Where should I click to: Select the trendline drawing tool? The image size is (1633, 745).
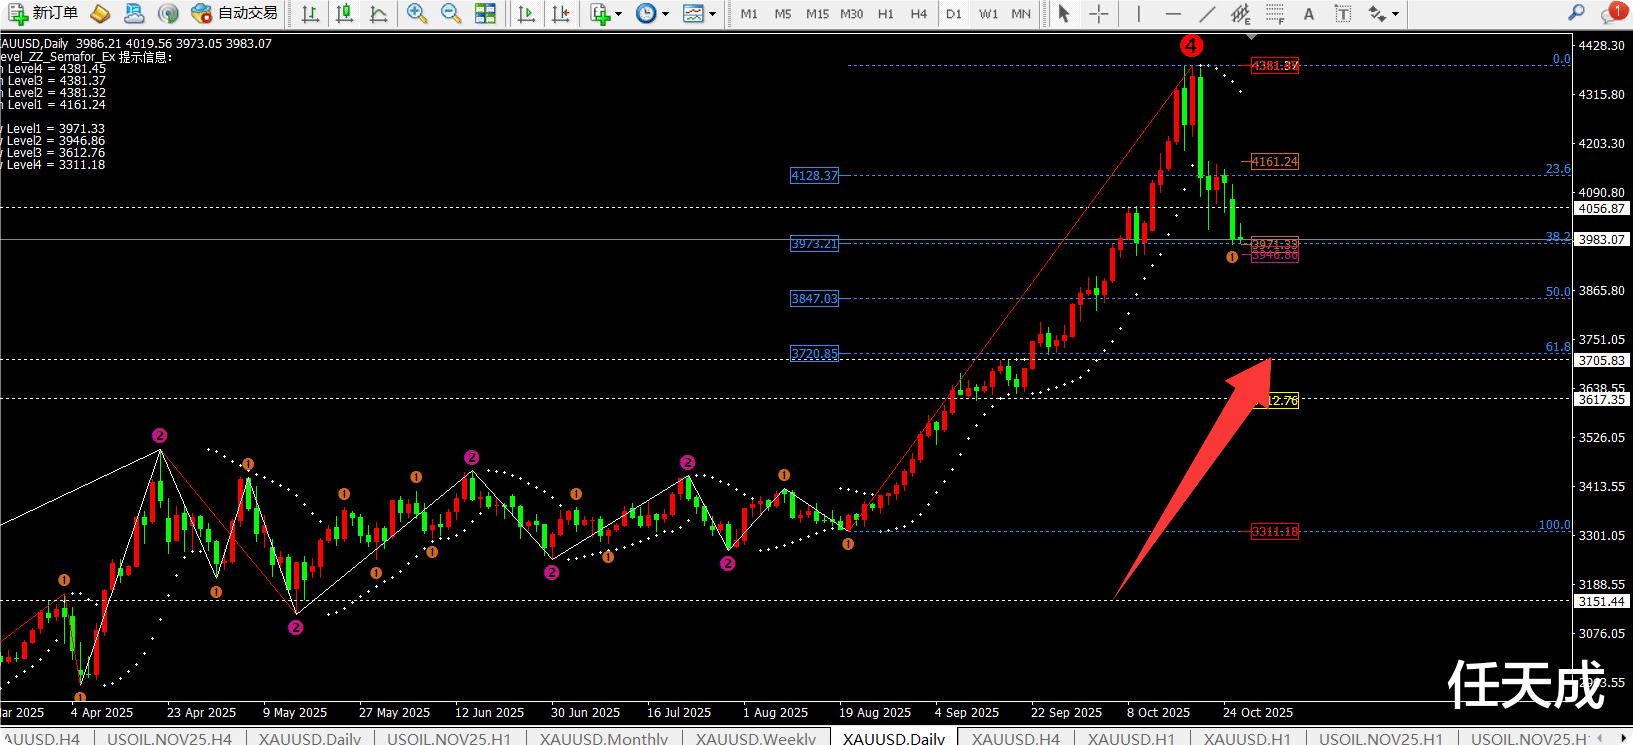(x=1207, y=13)
